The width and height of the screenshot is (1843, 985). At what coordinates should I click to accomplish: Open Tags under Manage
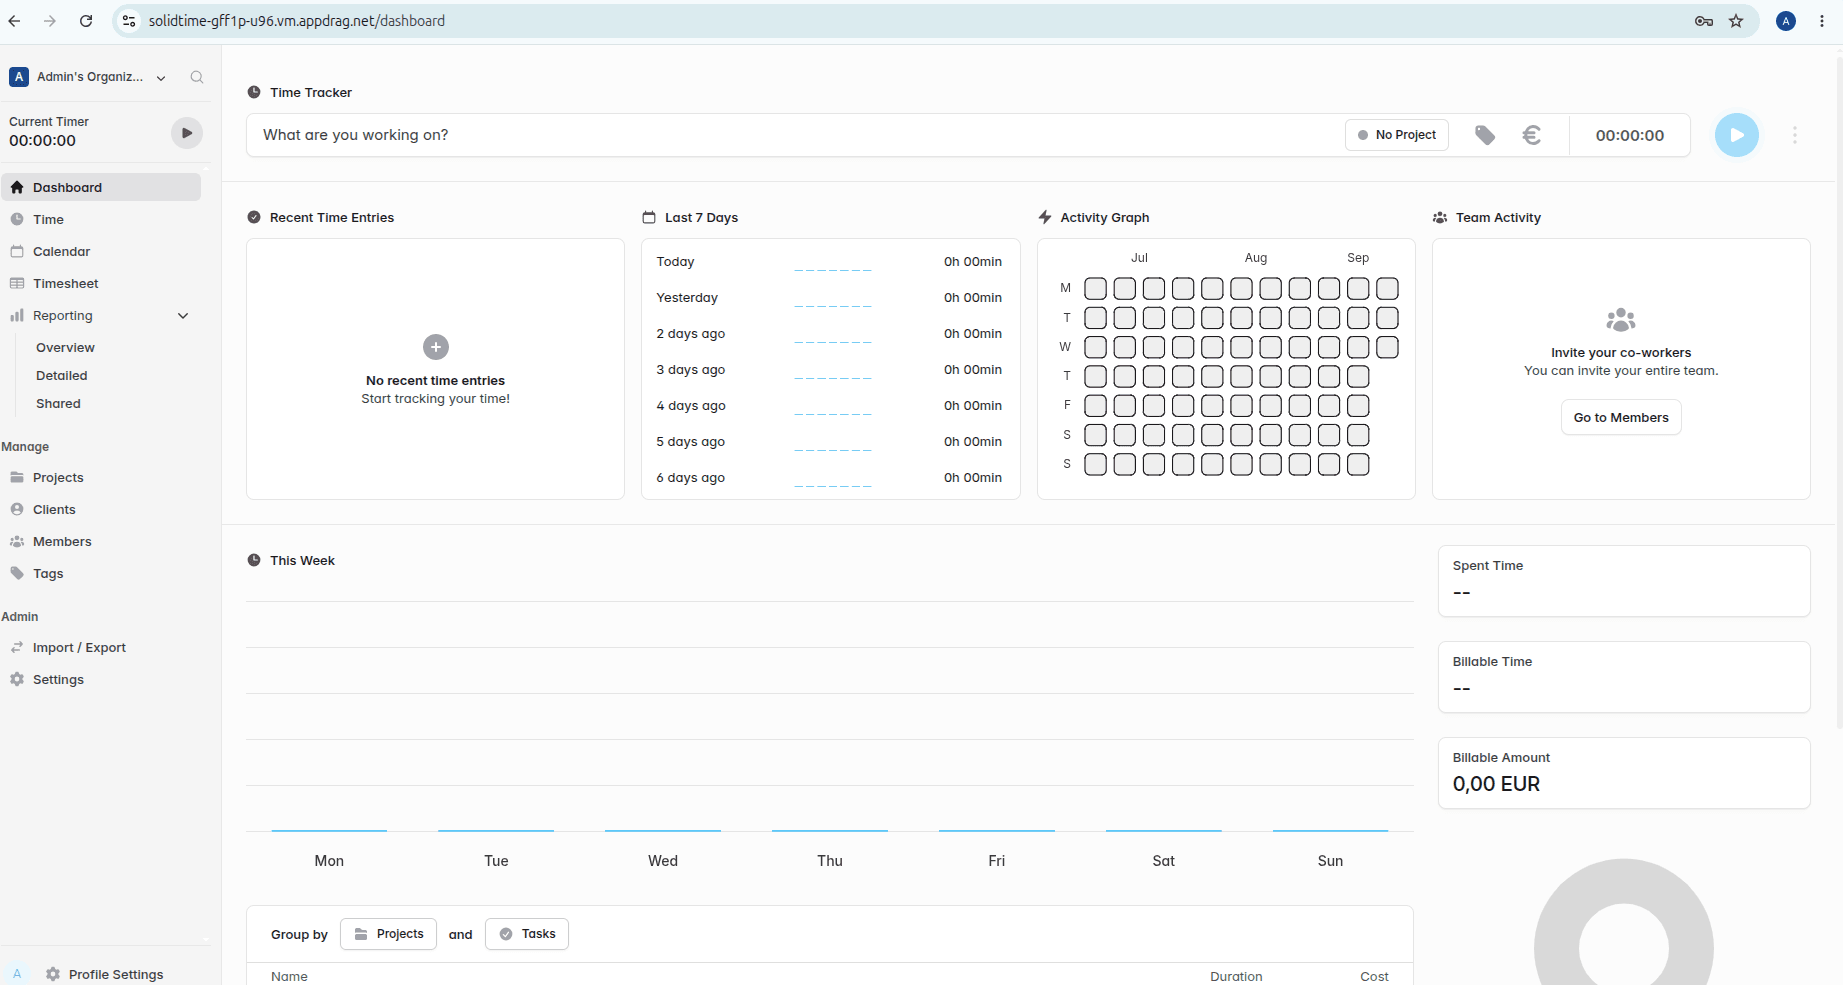(102, 573)
